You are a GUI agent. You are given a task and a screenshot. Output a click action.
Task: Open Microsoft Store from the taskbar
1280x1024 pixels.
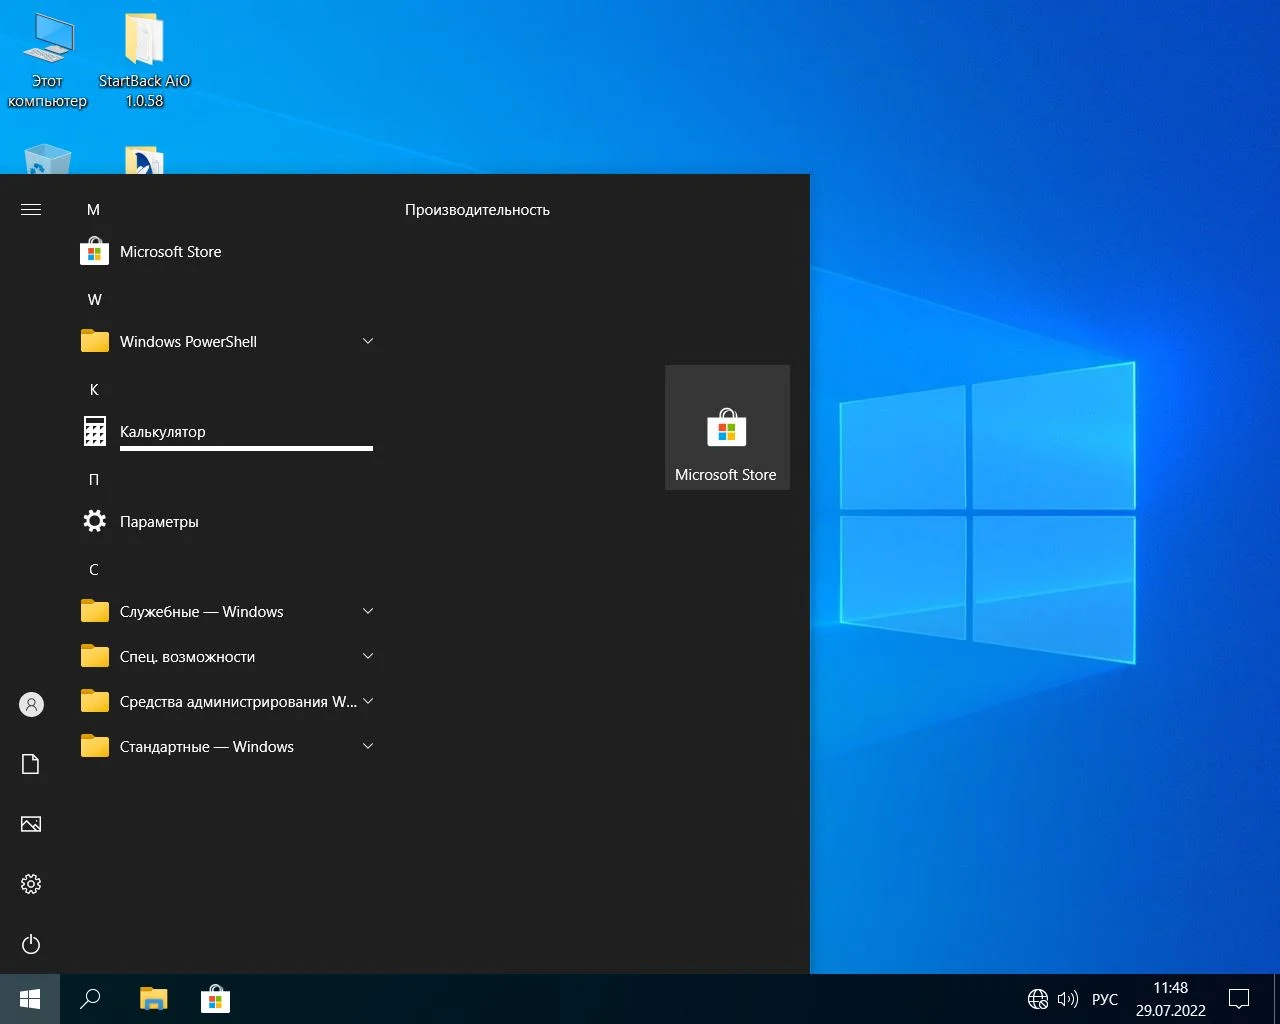pyautogui.click(x=215, y=999)
